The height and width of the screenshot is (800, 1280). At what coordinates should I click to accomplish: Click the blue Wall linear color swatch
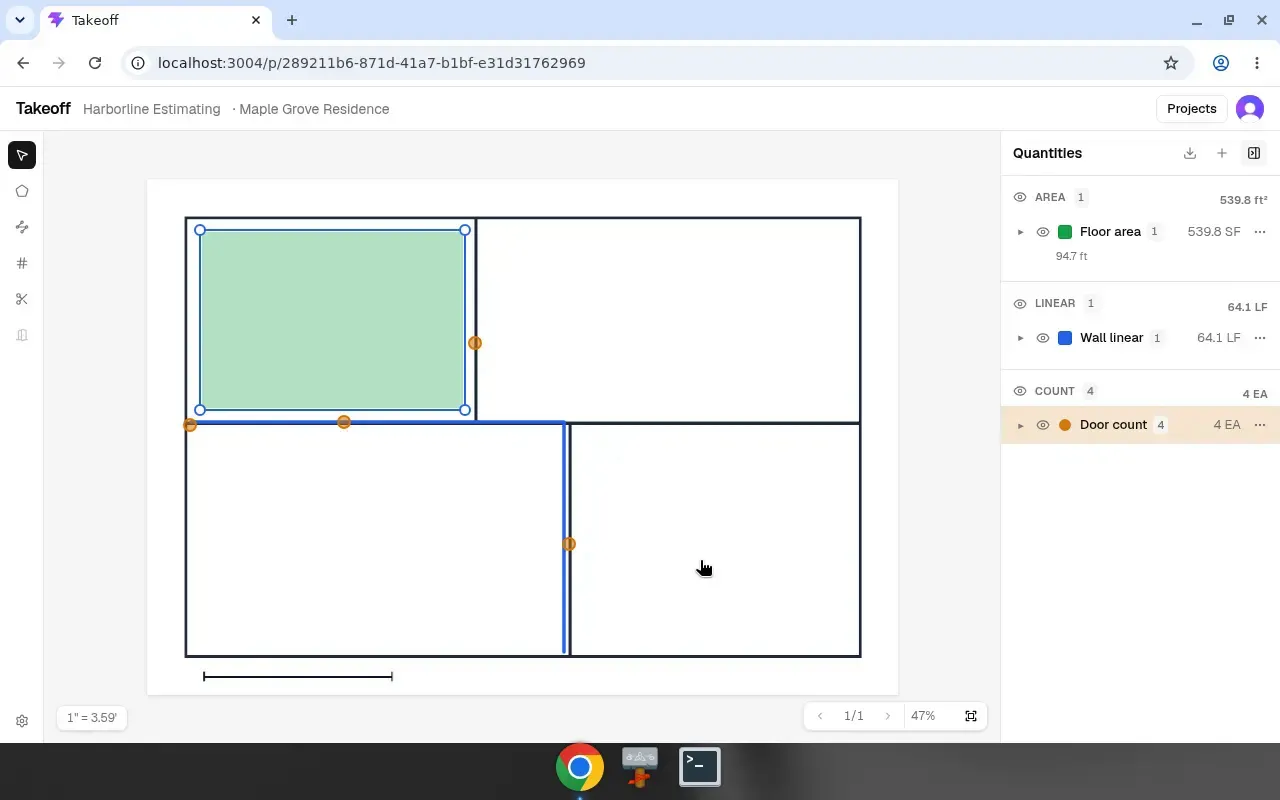pyautogui.click(x=1065, y=338)
